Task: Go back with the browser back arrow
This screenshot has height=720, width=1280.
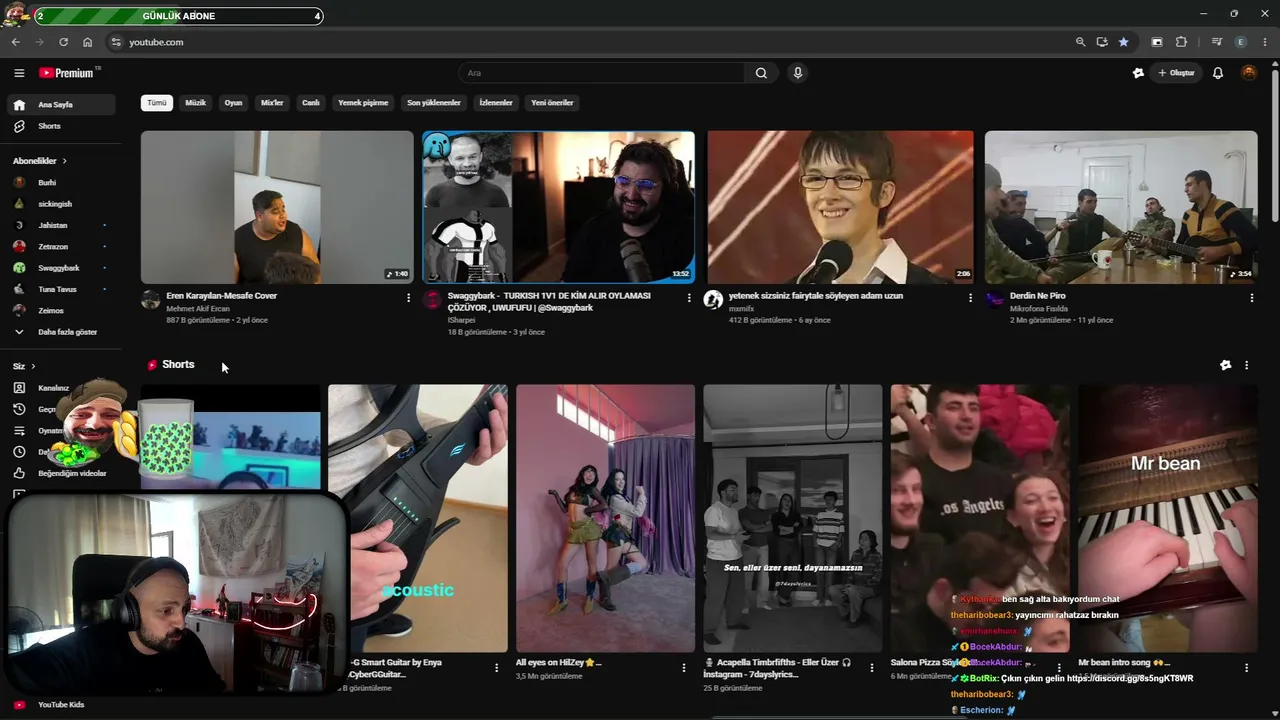Action: 15,42
